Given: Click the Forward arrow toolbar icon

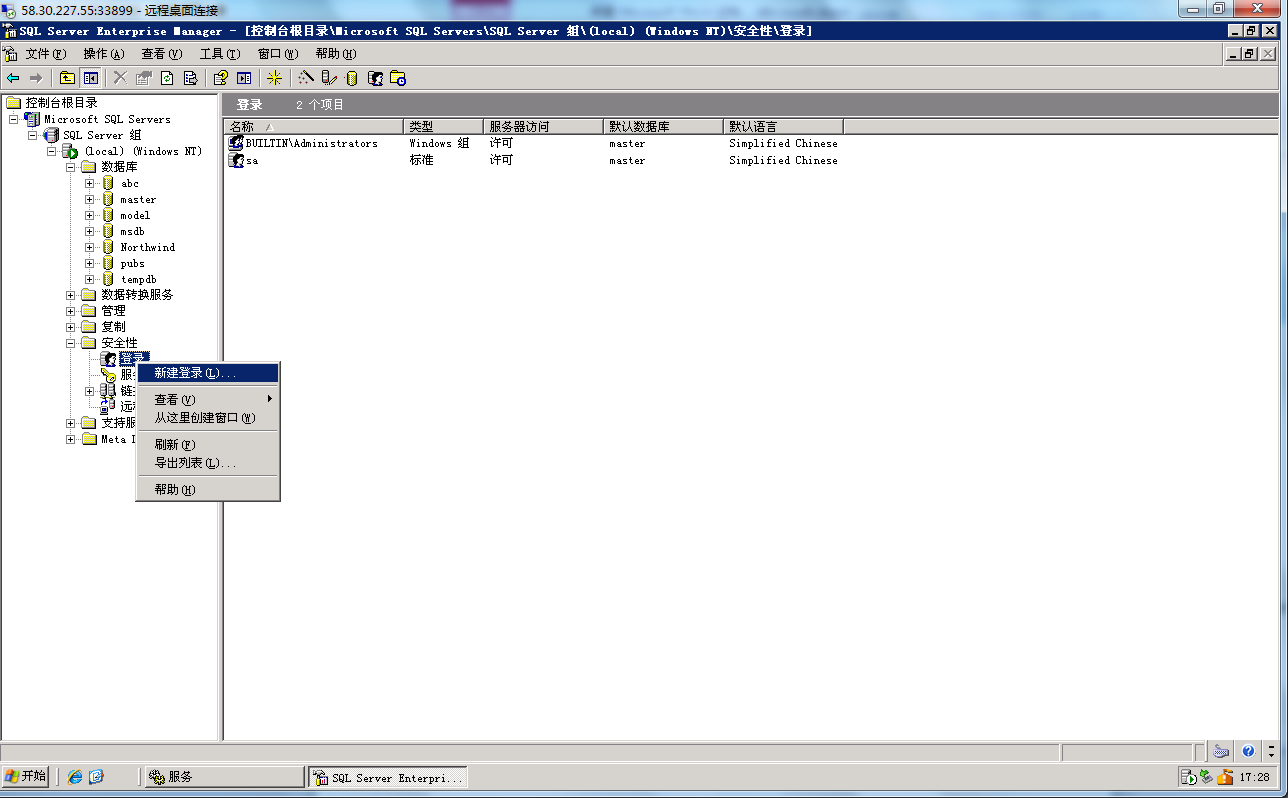Looking at the screenshot, I should point(36,78).
